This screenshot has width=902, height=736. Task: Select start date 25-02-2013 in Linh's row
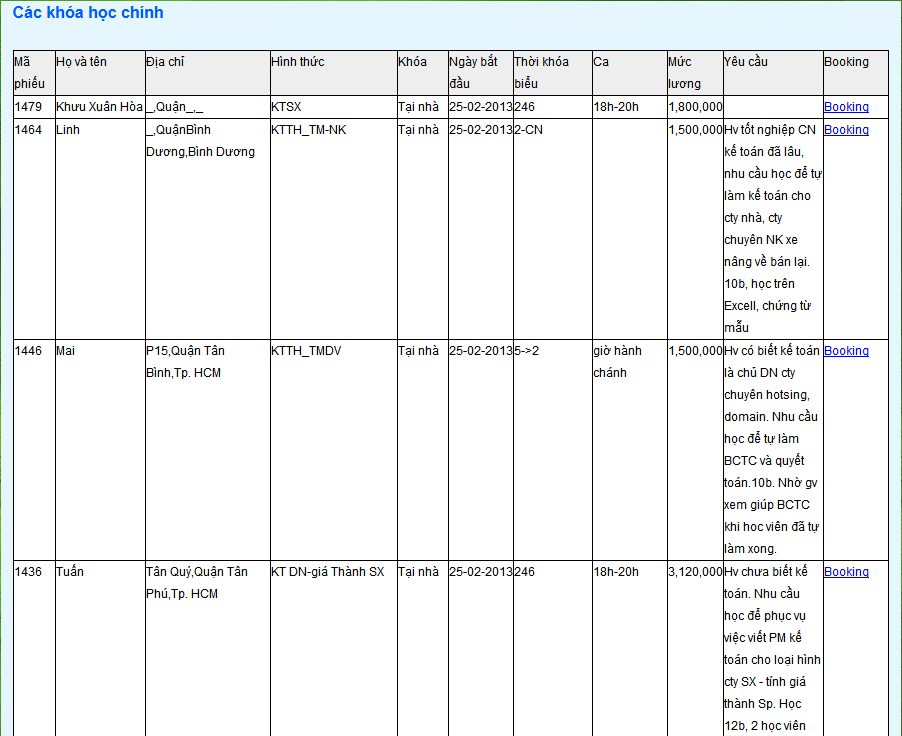click(x=481, y=130)
